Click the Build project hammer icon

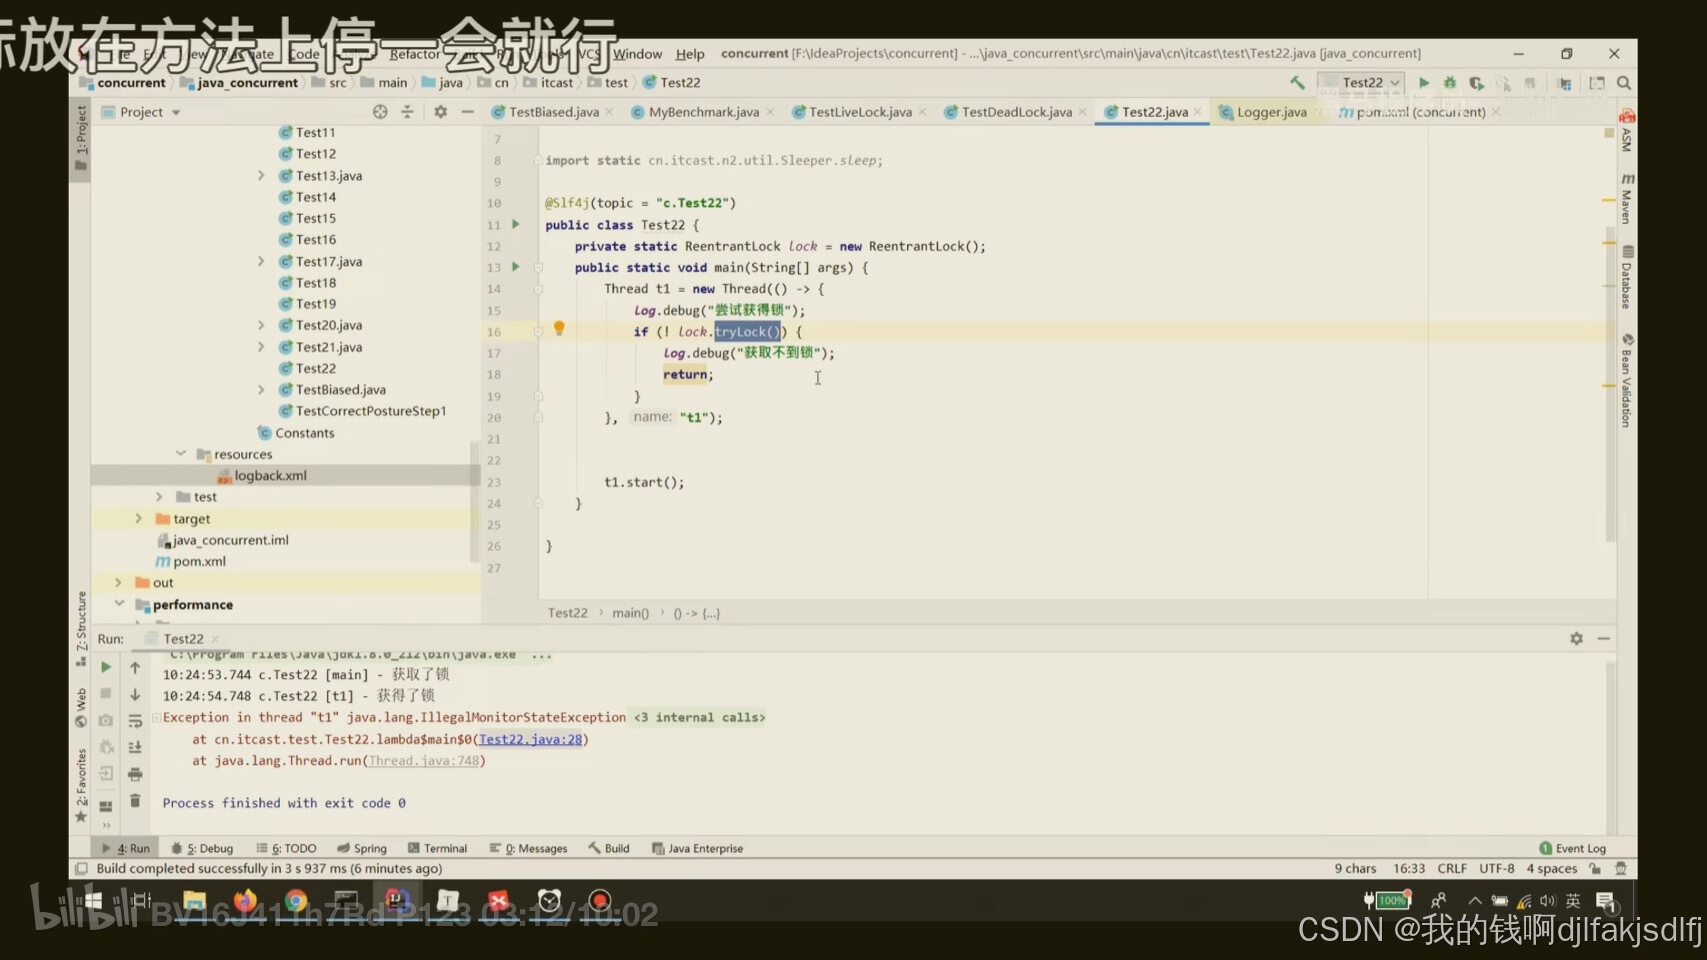1297,83
